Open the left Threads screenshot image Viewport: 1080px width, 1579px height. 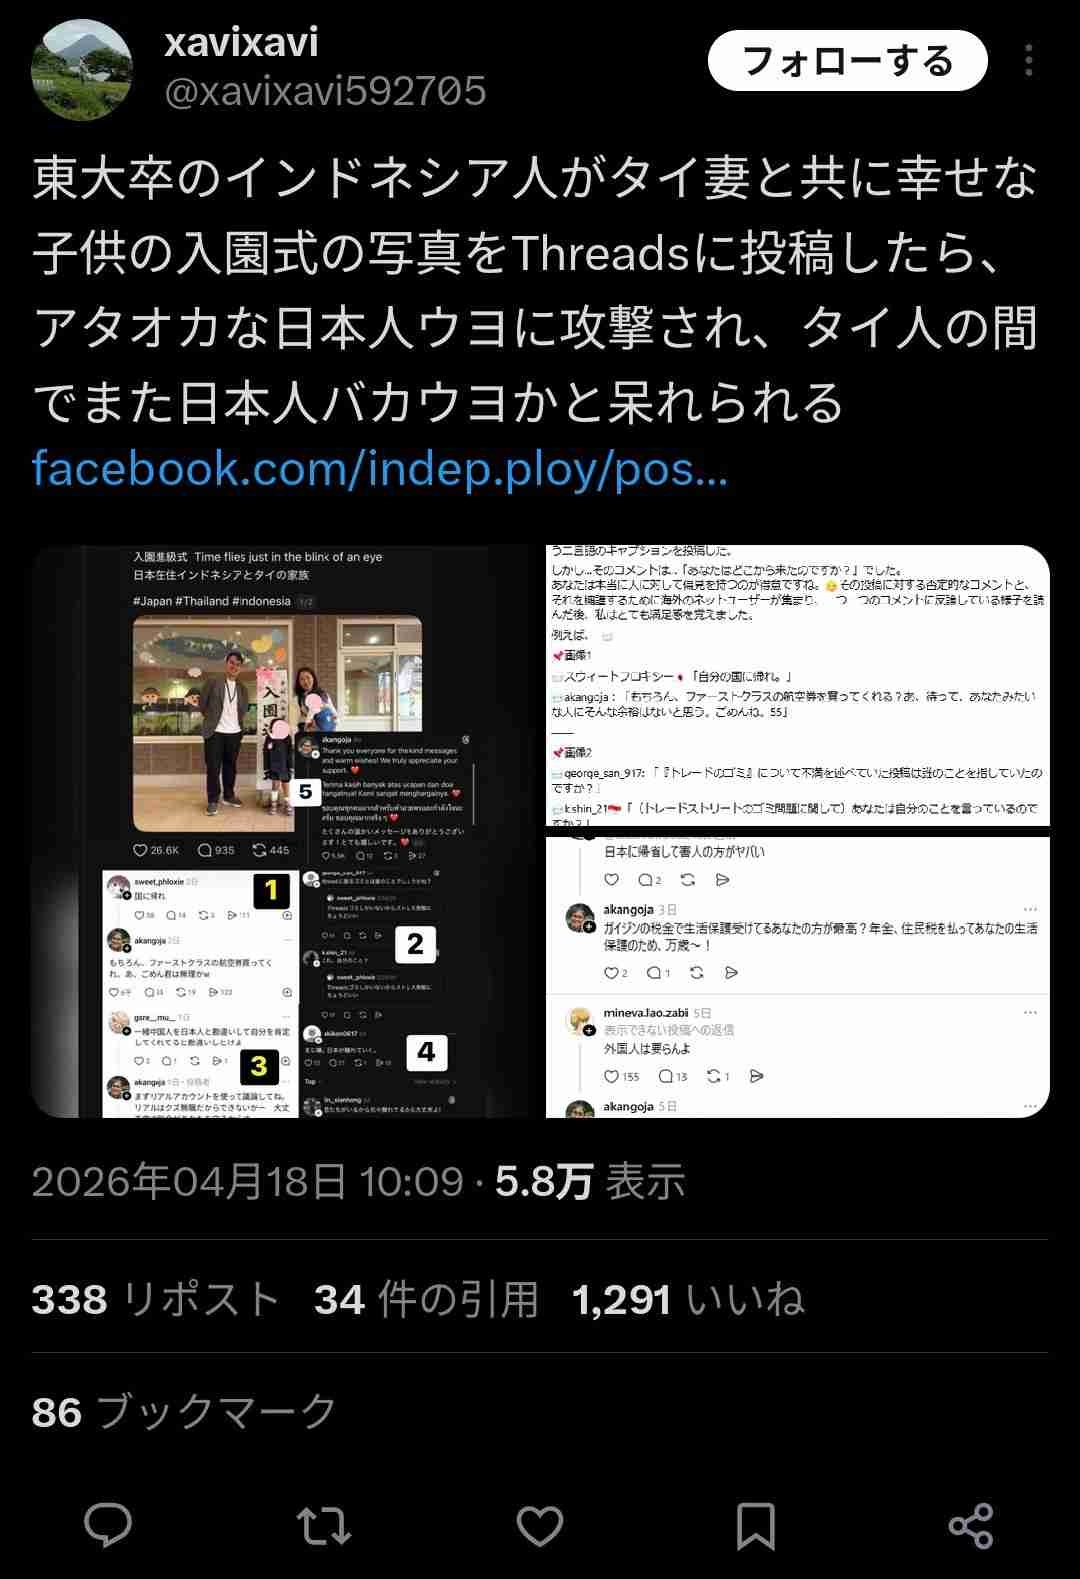pos(286,831)
